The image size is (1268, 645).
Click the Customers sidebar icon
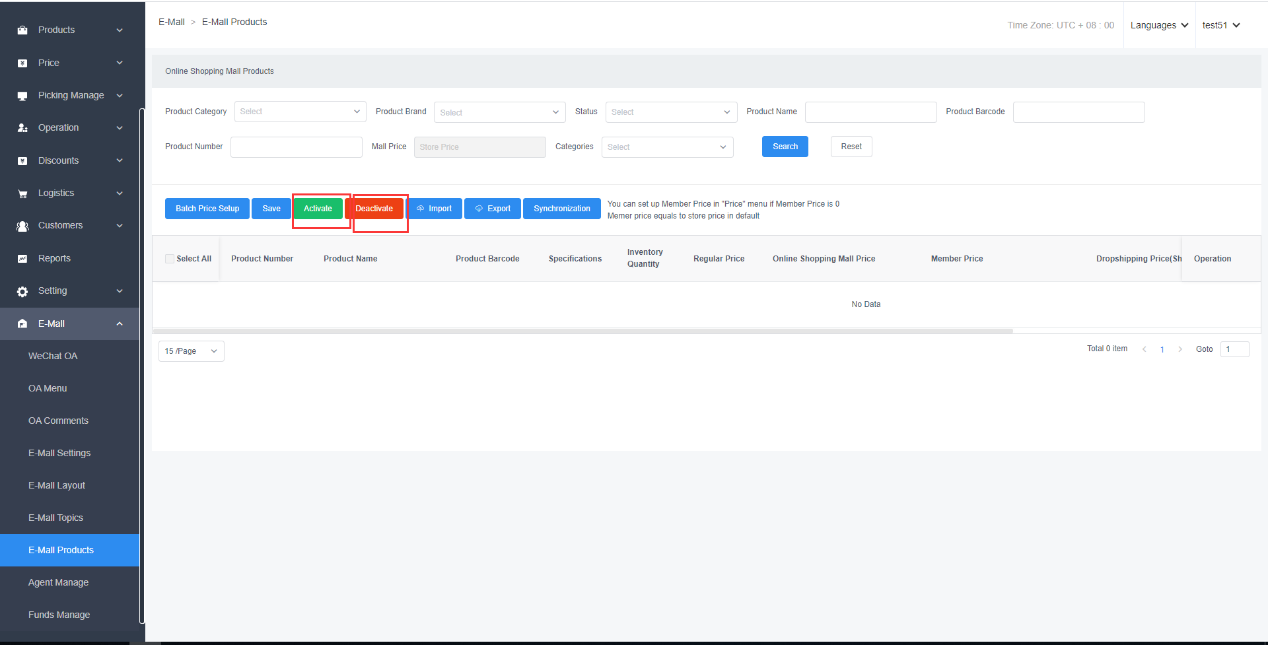point(22,226)
